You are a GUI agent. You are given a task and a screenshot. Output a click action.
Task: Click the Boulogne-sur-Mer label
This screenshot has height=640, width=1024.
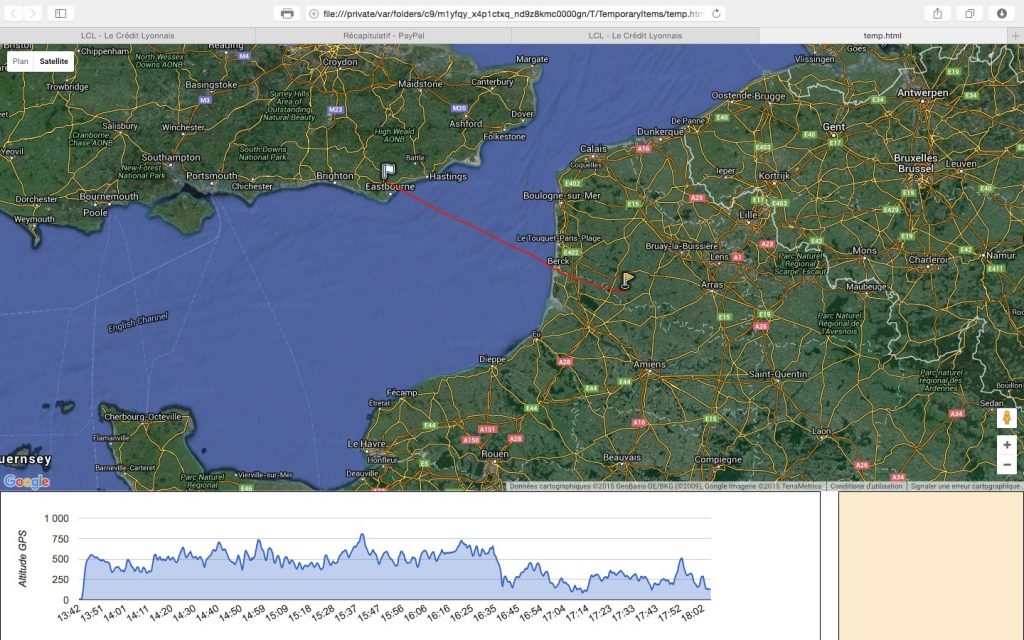[x=562, y=196]
